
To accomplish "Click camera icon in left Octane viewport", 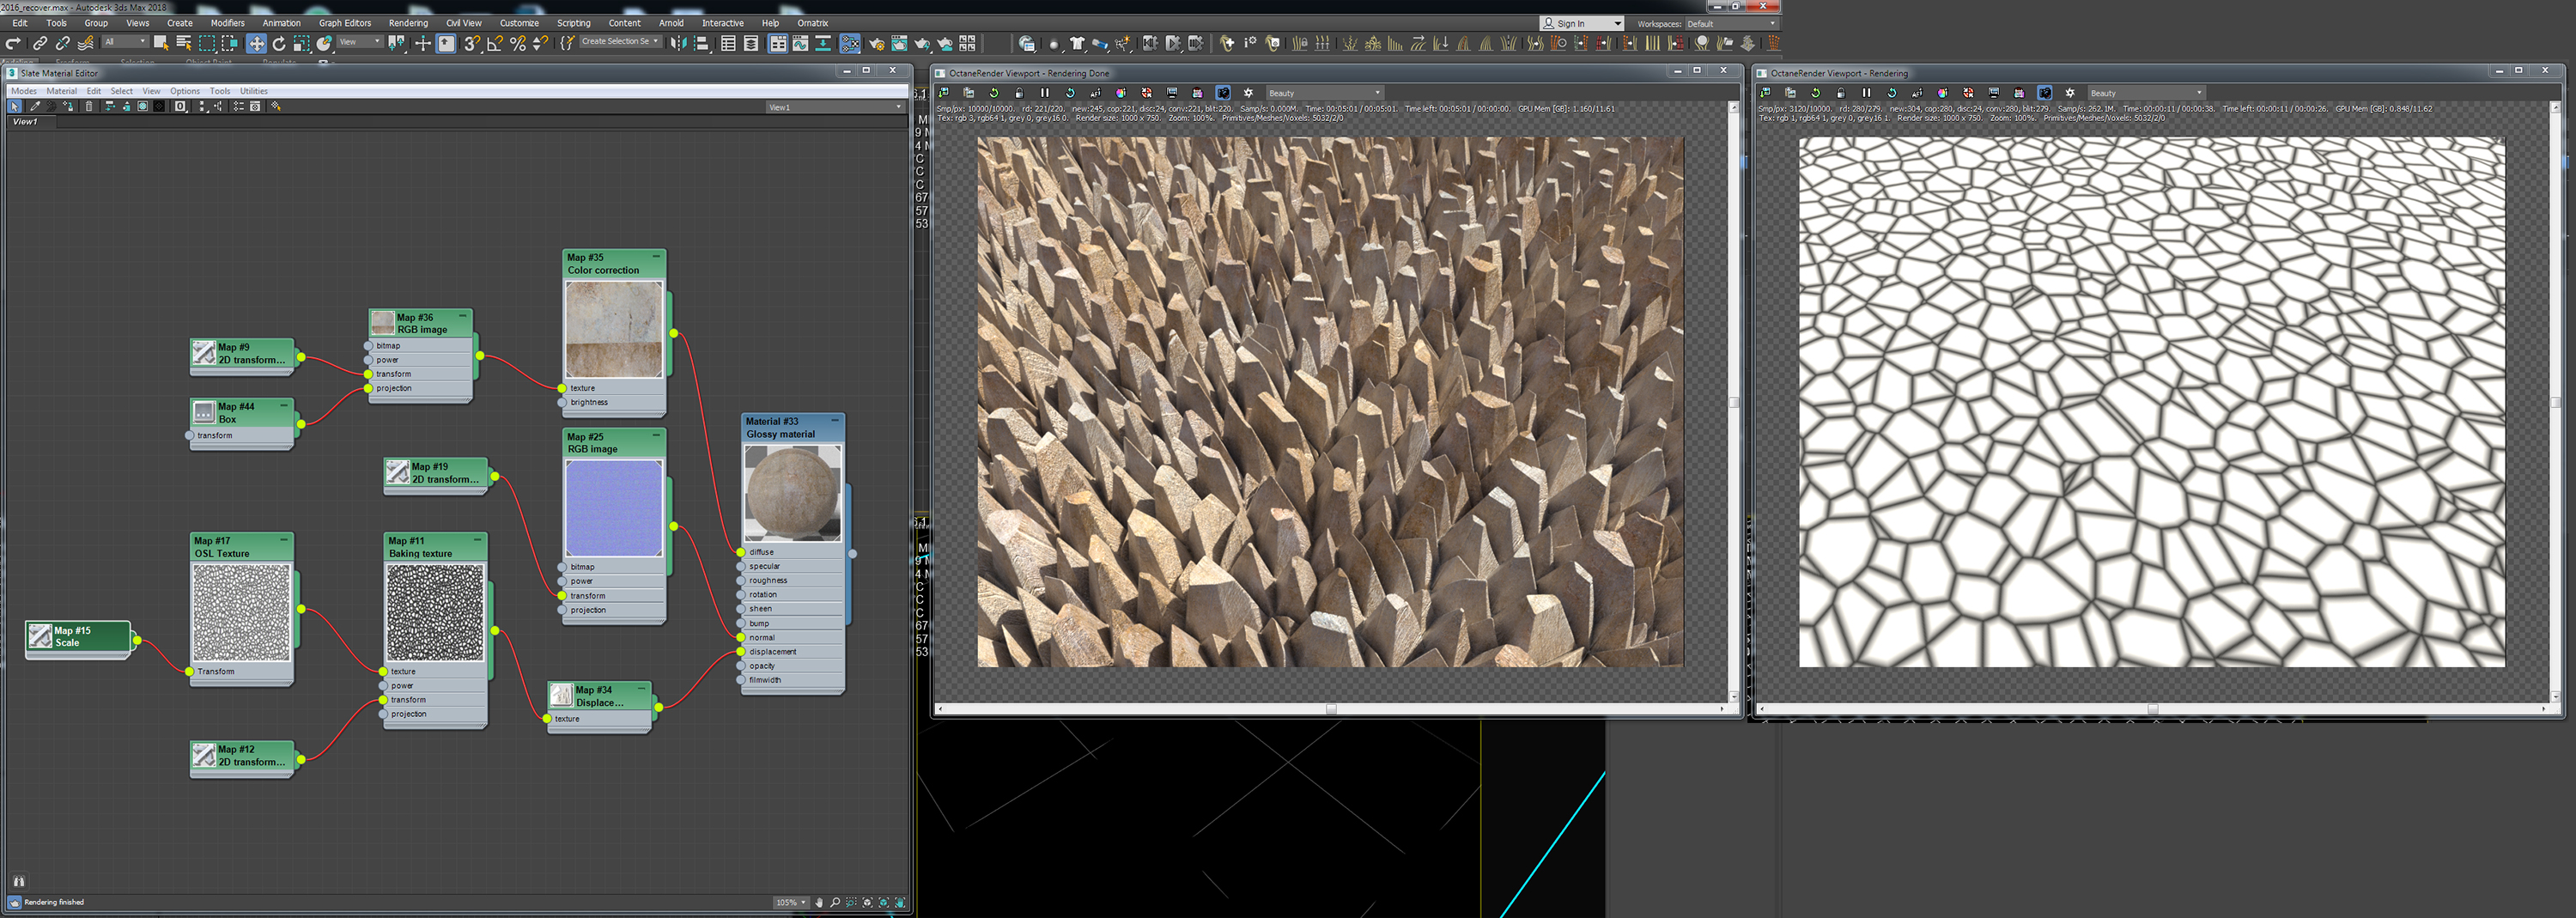I will pyautogui.click(x=1222, y=93).
